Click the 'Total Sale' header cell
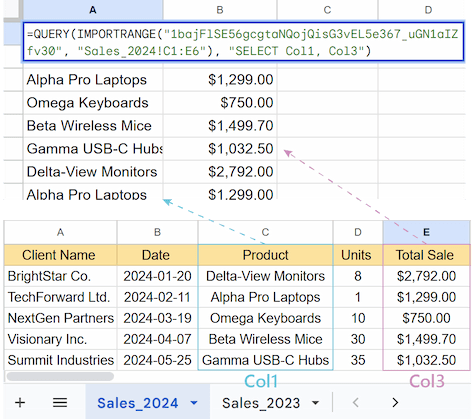 (x=426, y=255)
